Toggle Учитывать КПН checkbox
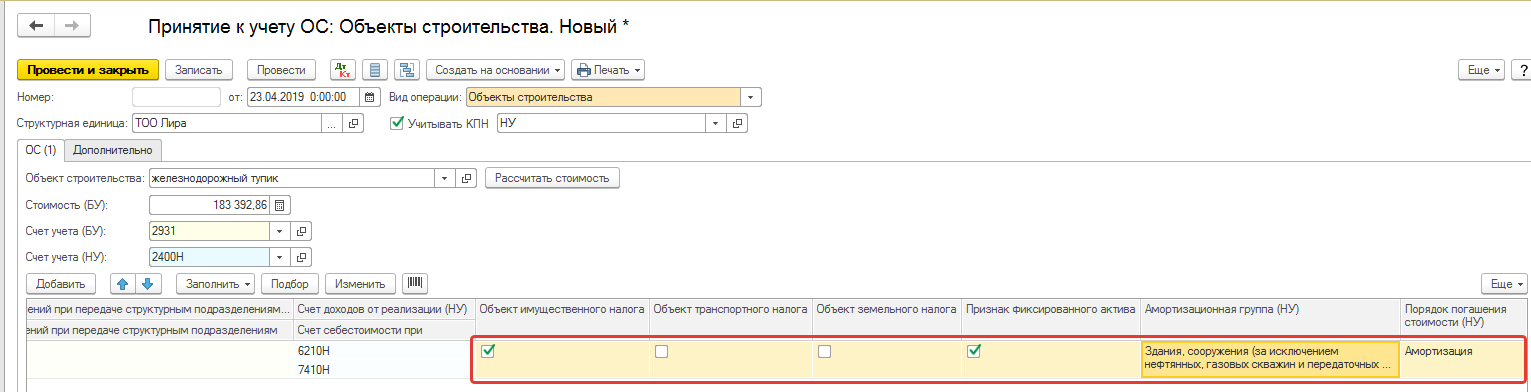1531x392 pixels. pos(397,124)
